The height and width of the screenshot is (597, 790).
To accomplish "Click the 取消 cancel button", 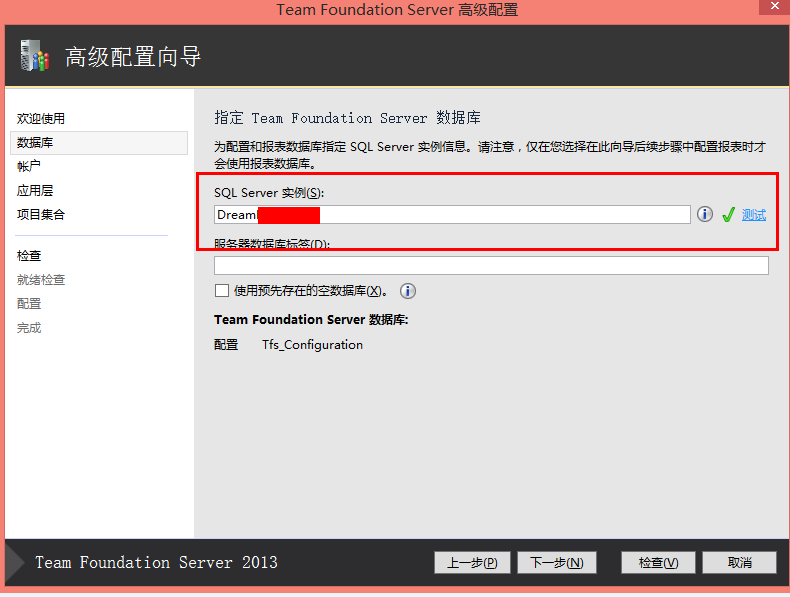I will click(x=739, y=562).
